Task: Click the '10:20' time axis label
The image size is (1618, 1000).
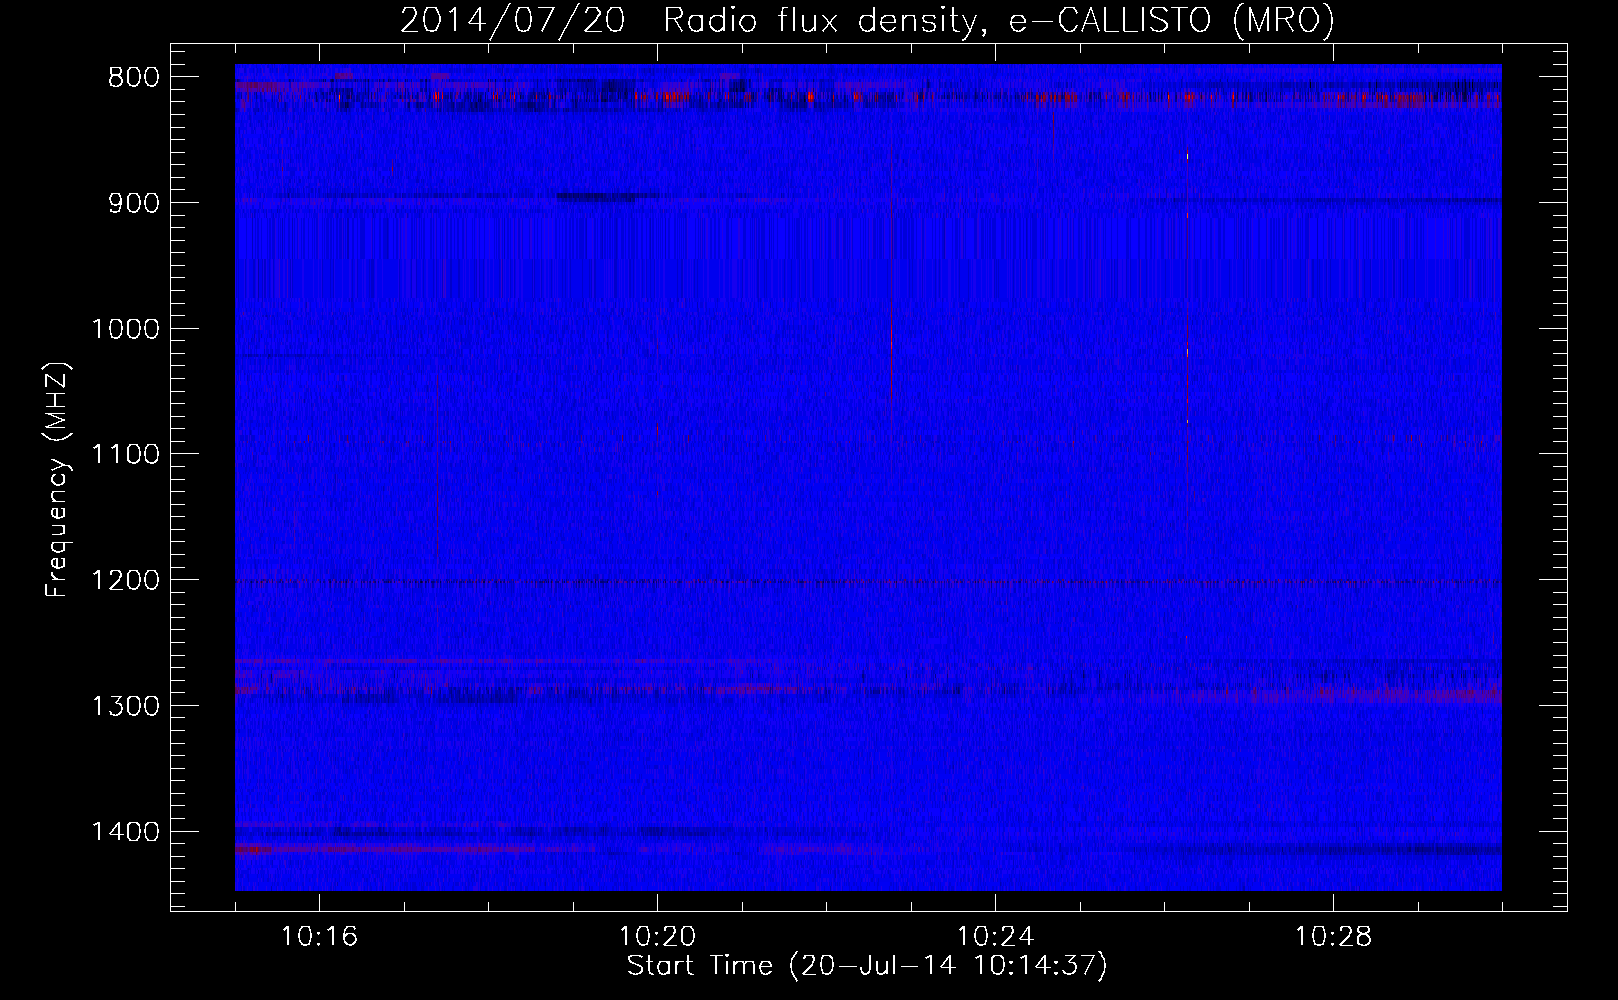Action: [x=657, y=937]
